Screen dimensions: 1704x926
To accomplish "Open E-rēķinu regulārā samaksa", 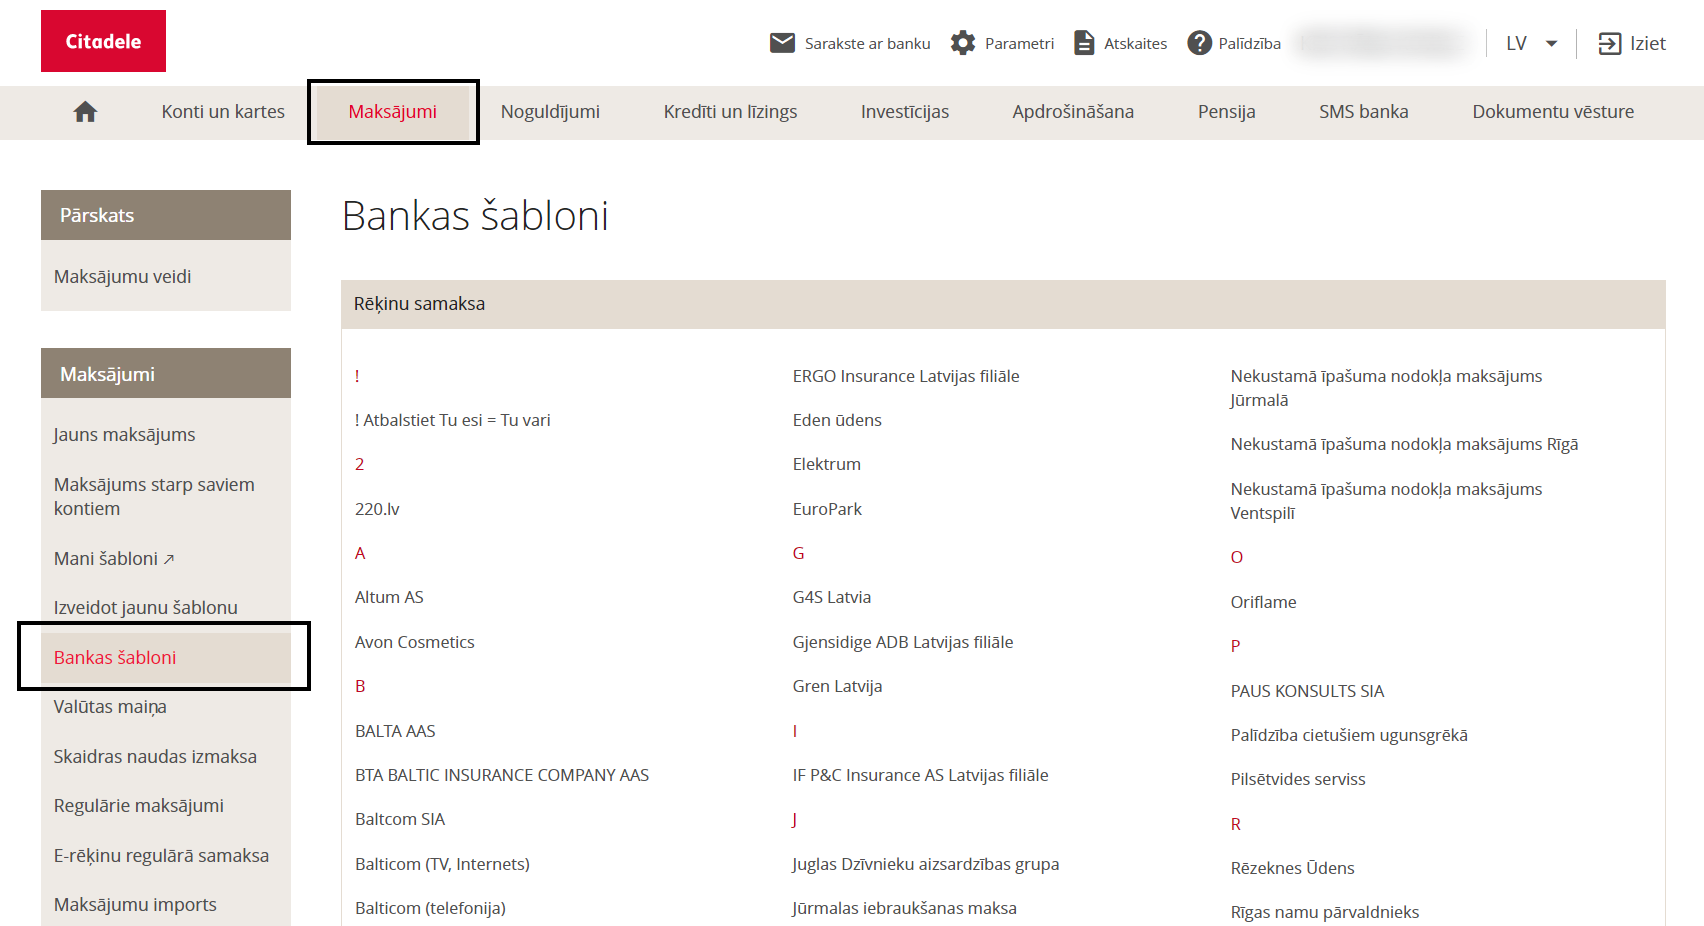I will click(x=161, y=856).
